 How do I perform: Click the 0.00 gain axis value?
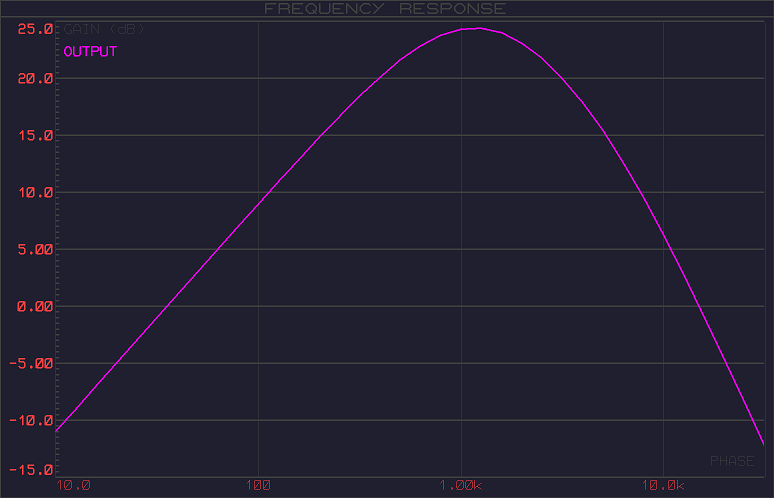(x=35, y=306)
